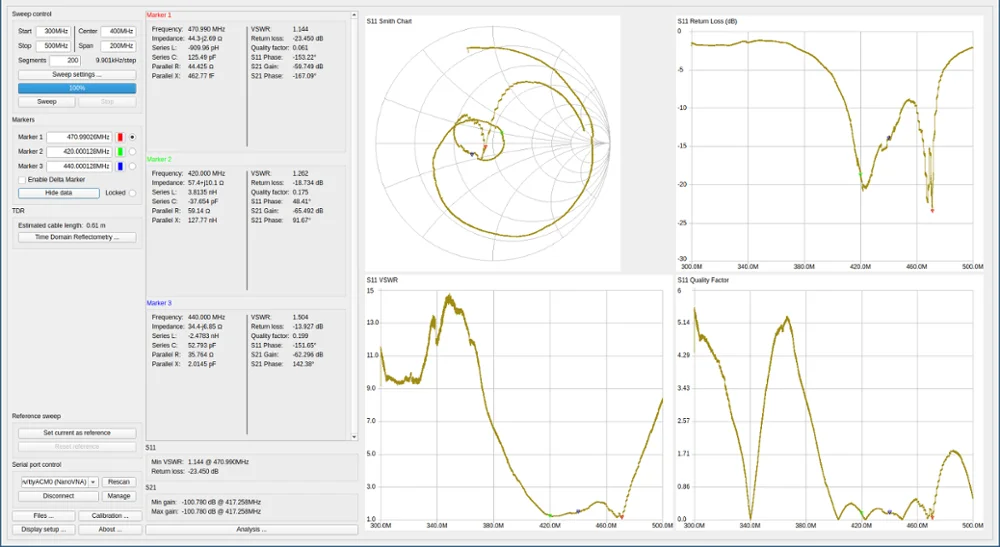Click the Reset reference button
The width and height of the screenshot is (1000, 547).
coord(77,447)
